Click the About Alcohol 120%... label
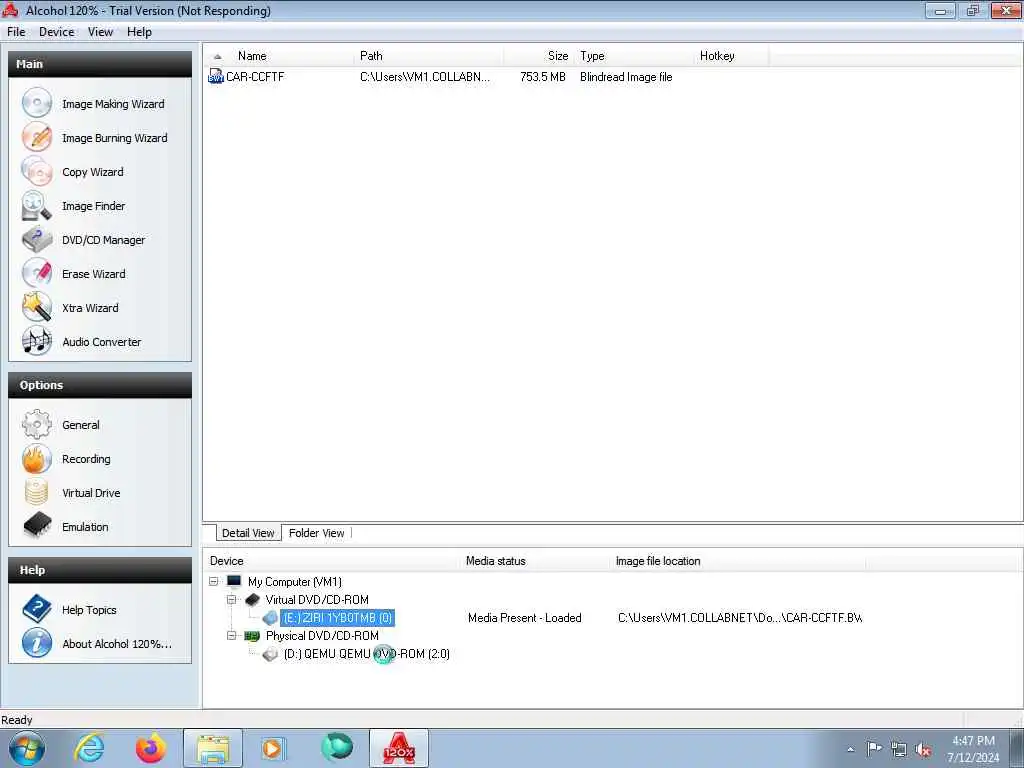Viewport: 1024px width, 768px height. pos(118,644)
